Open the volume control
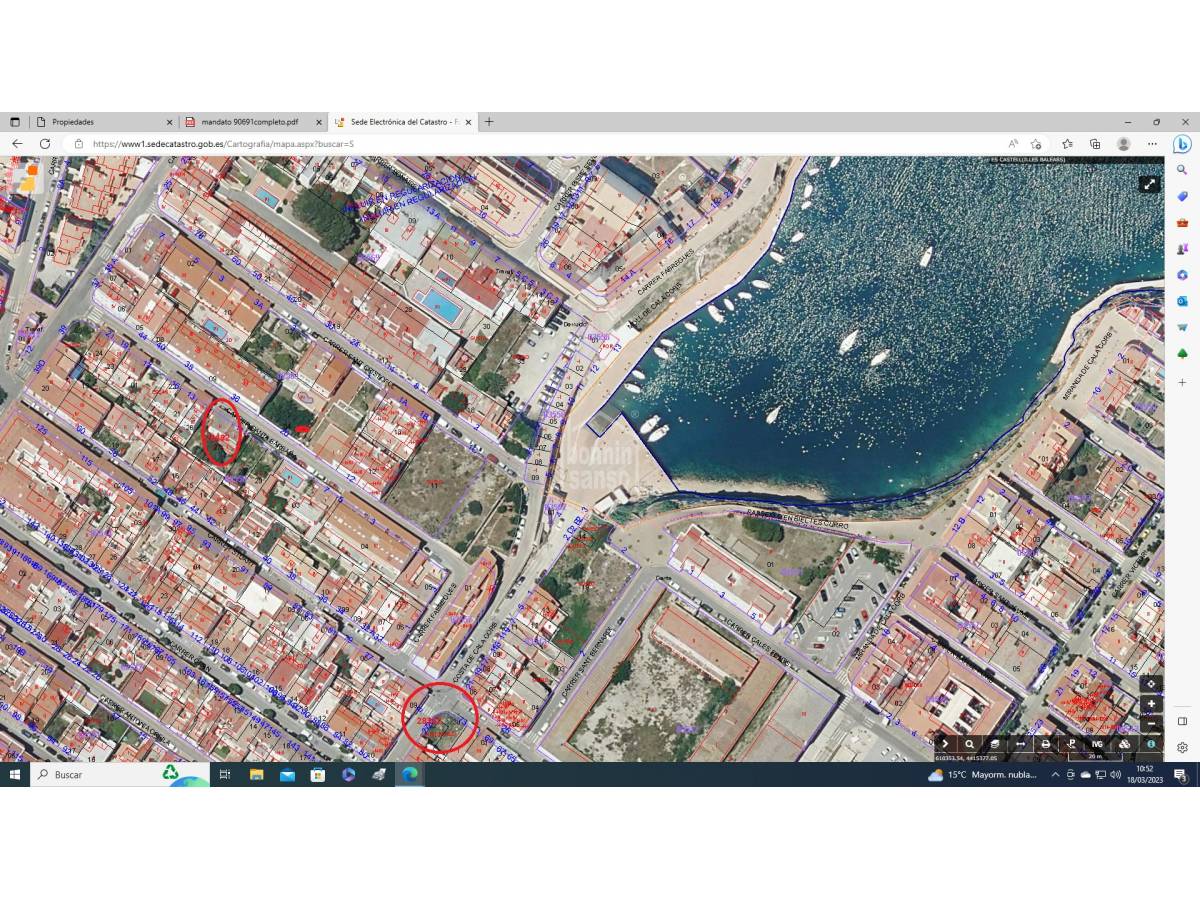The height and width of the screenshot is (900, 1200). 1115,775
